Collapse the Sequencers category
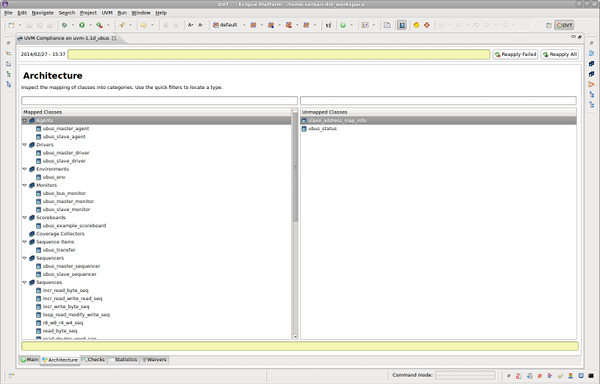Viewport: 600px width, 384px height. click(24, 258)
